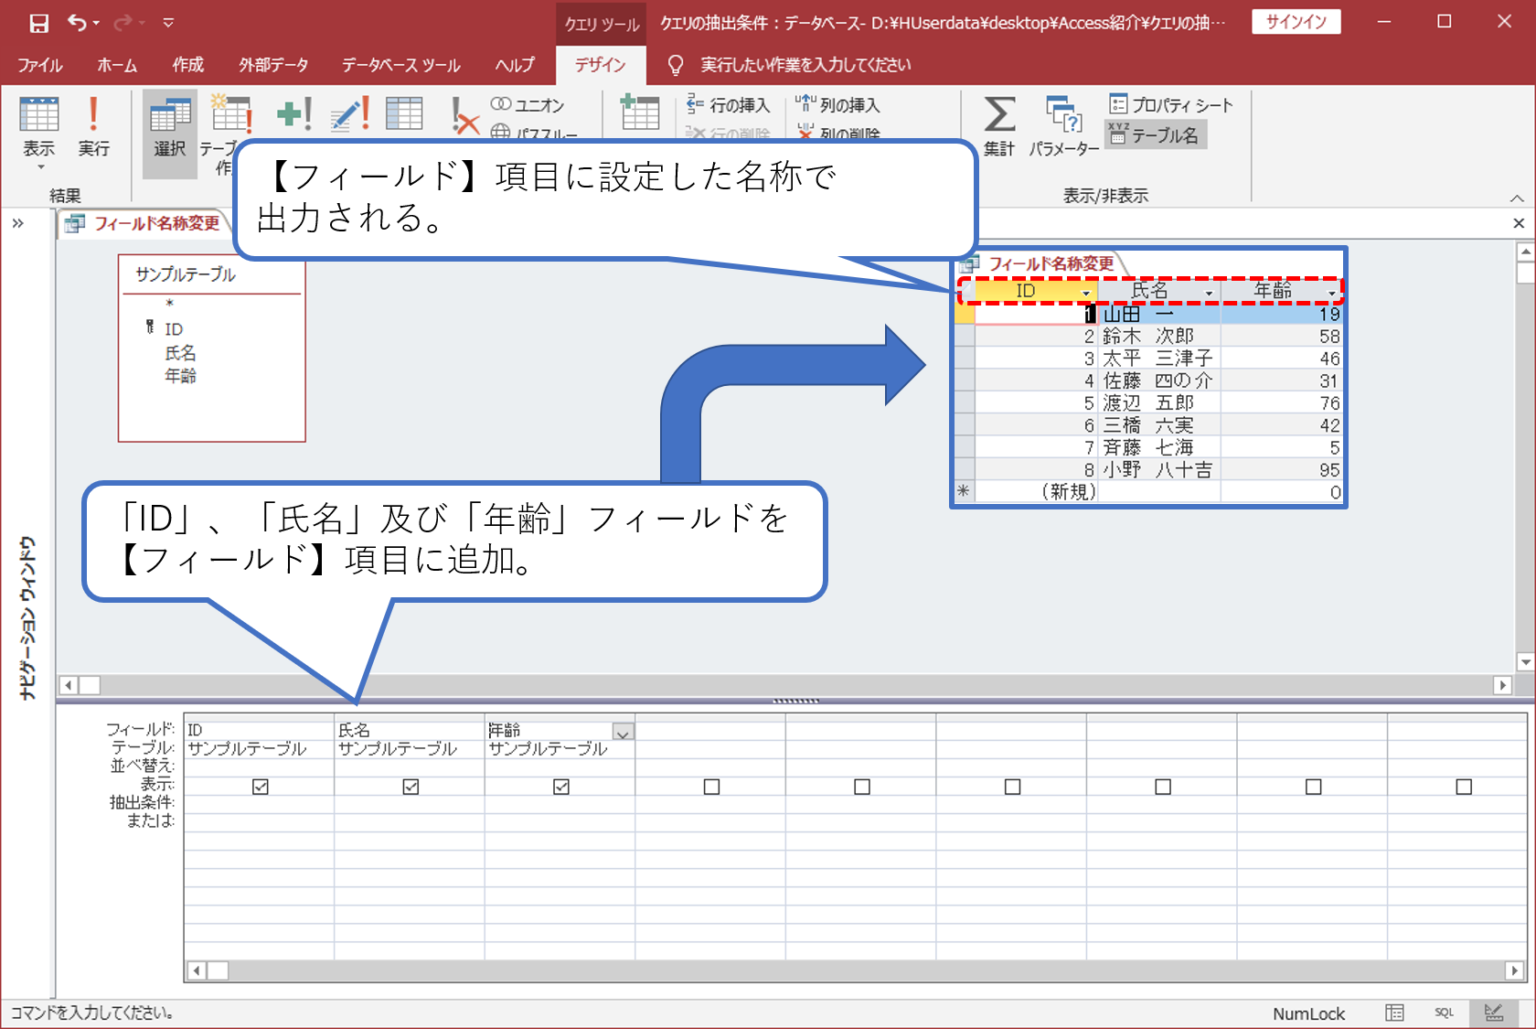Screen dimensions: 1536x1029
Task: Insert a row with 行の挿入
Action: 728,105
